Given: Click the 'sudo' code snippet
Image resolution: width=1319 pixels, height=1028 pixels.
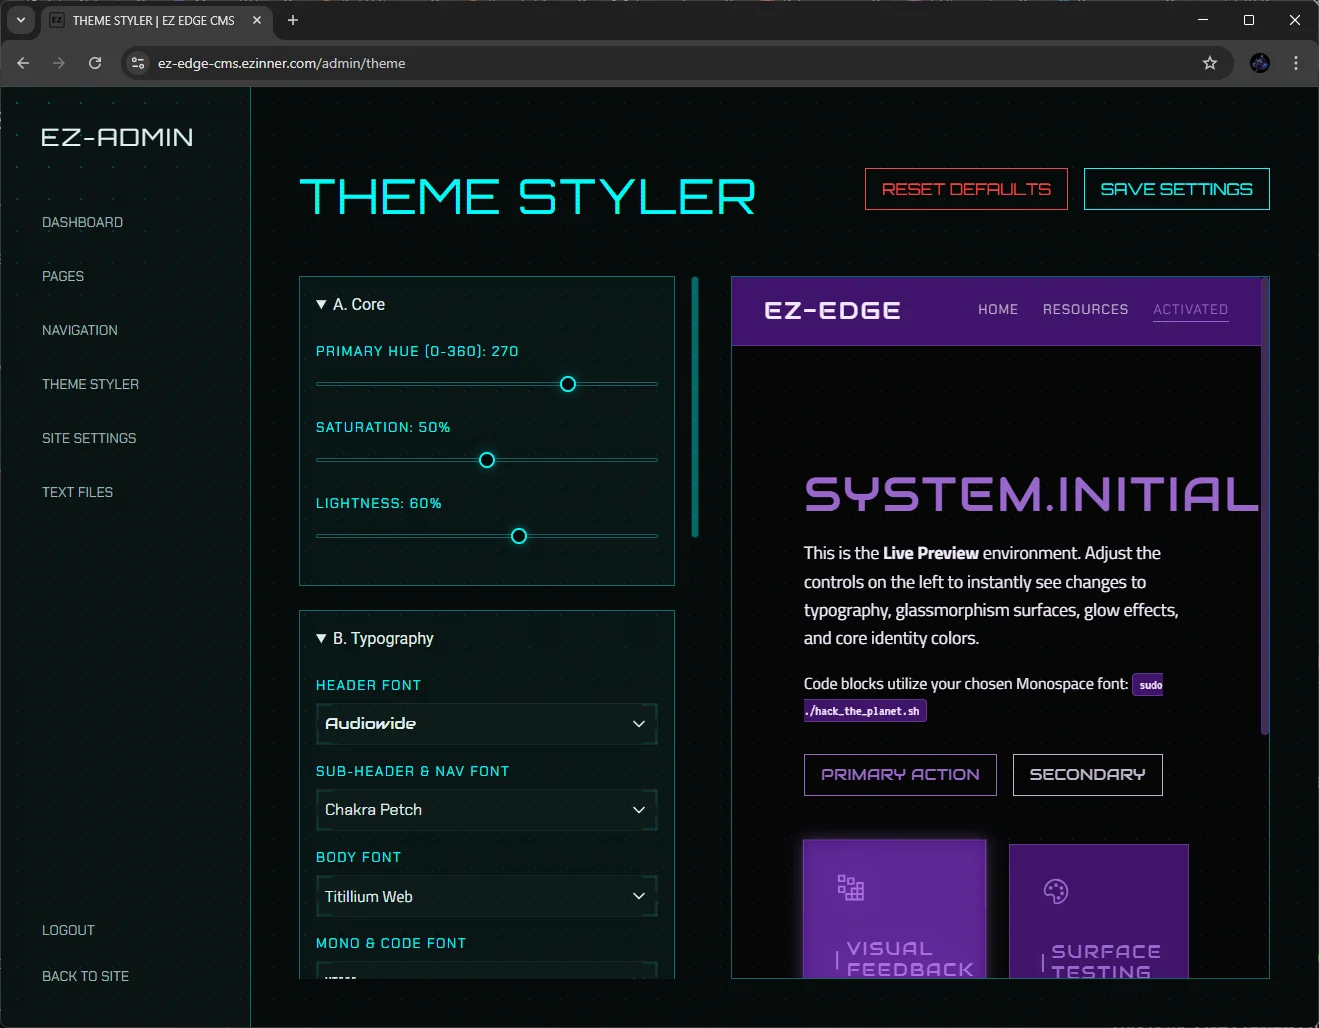Looking at the screenshot, I should click(x=1148, y=685).
